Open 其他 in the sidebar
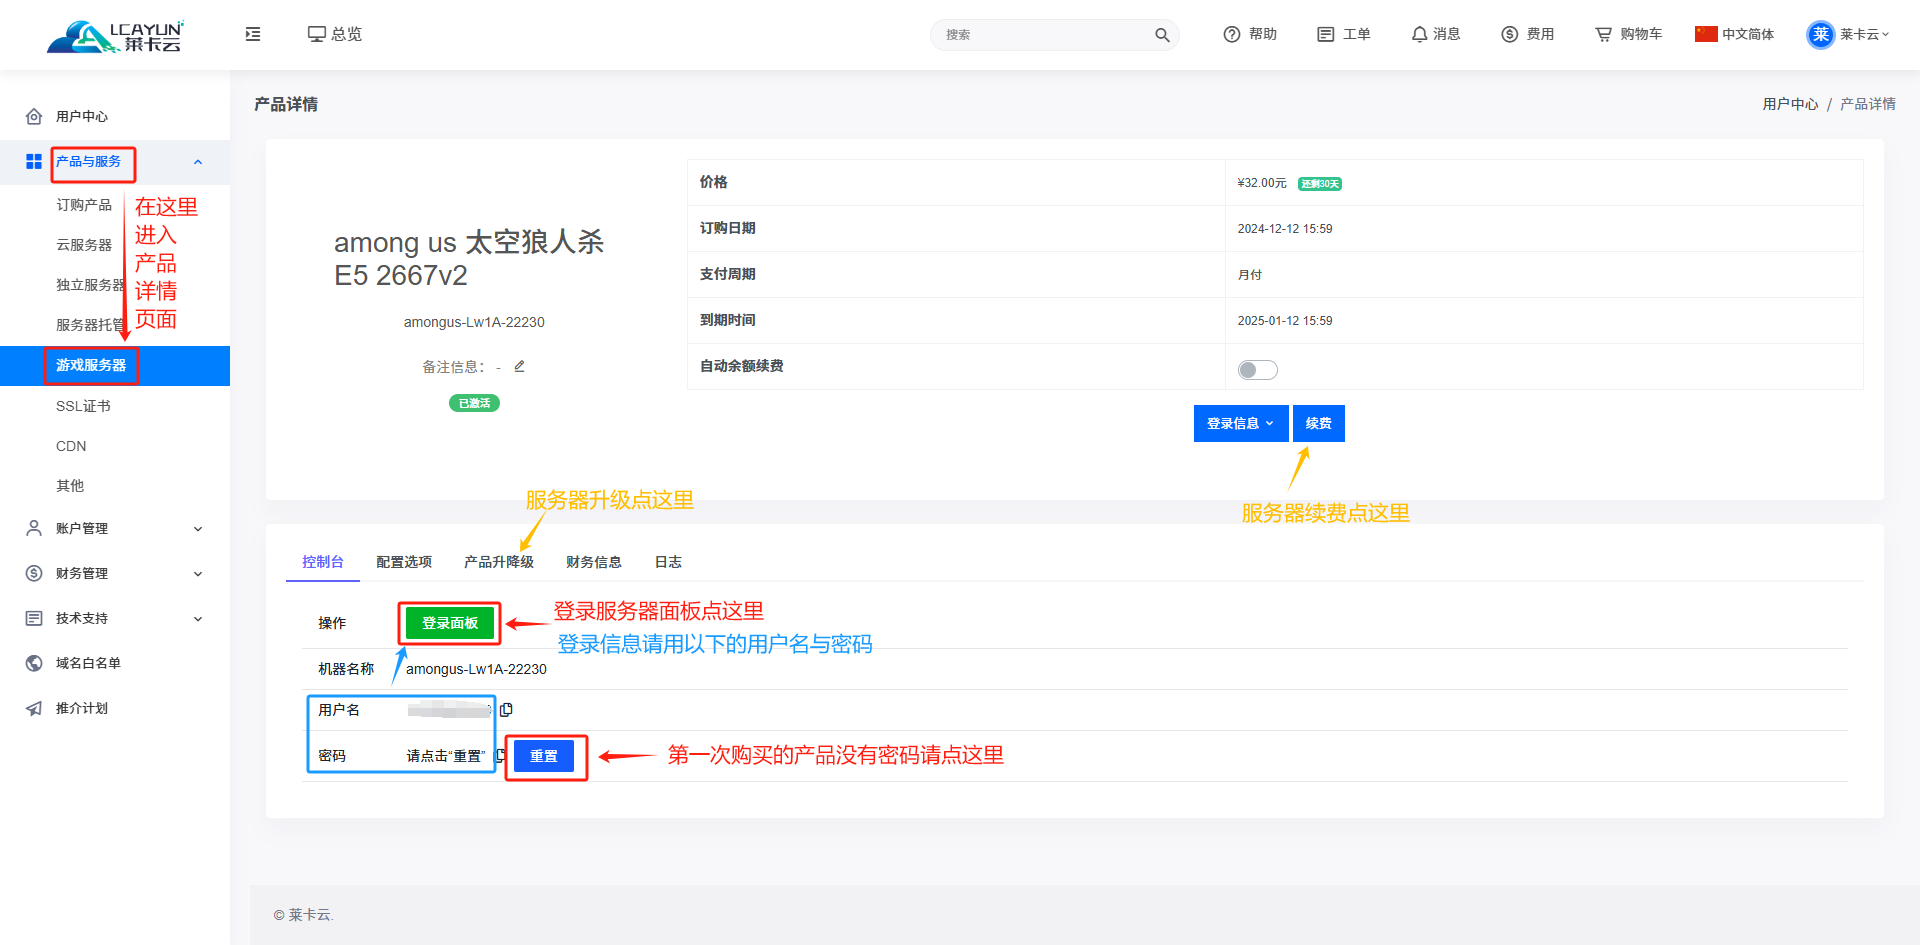The image size is (1920, 945). point(70,486)
